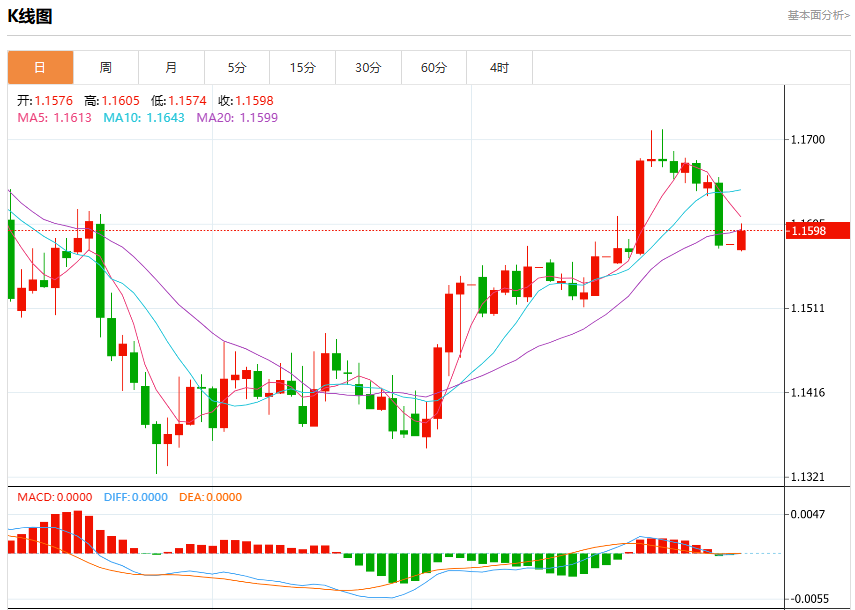Screen dimensions: 855x610
Task: Switch to the 月 monthly tab
Action: click(171, 68)
